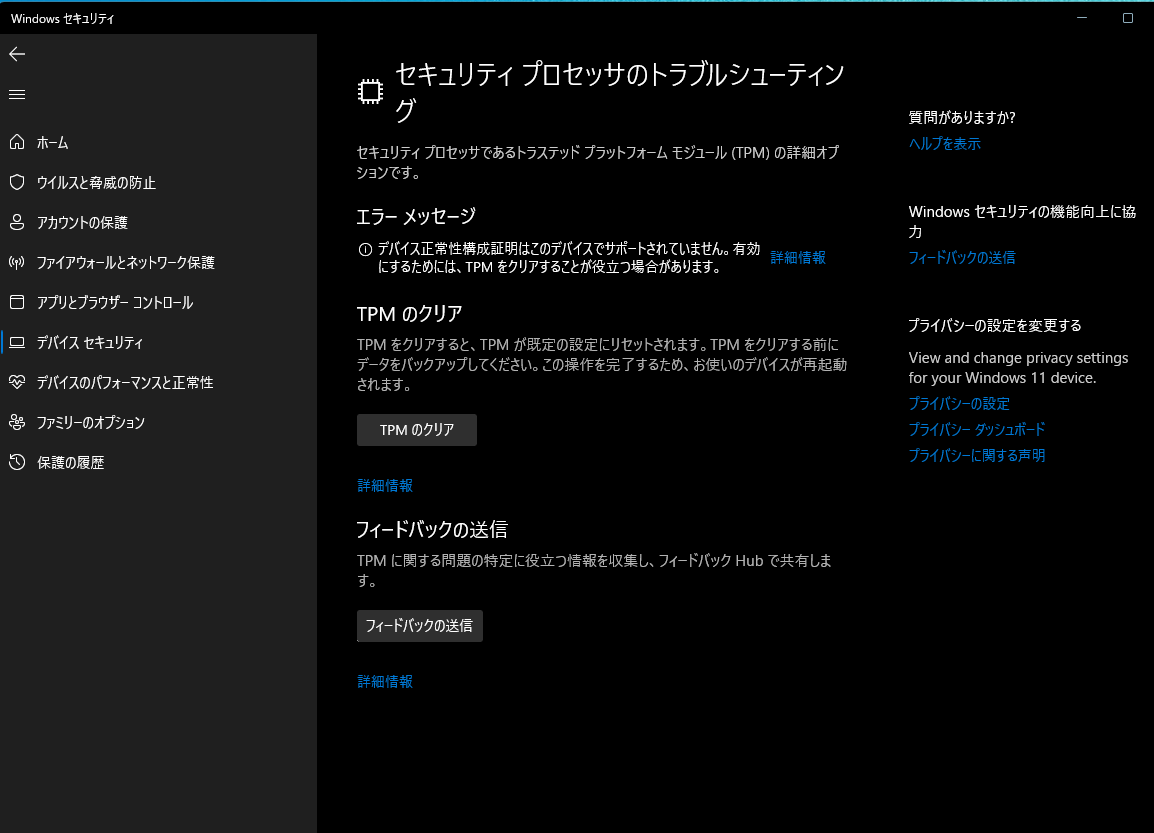Select the アプリとブラウザー コントロール icon
Screen dimensions: 1154x833
(x=16, y=302)
